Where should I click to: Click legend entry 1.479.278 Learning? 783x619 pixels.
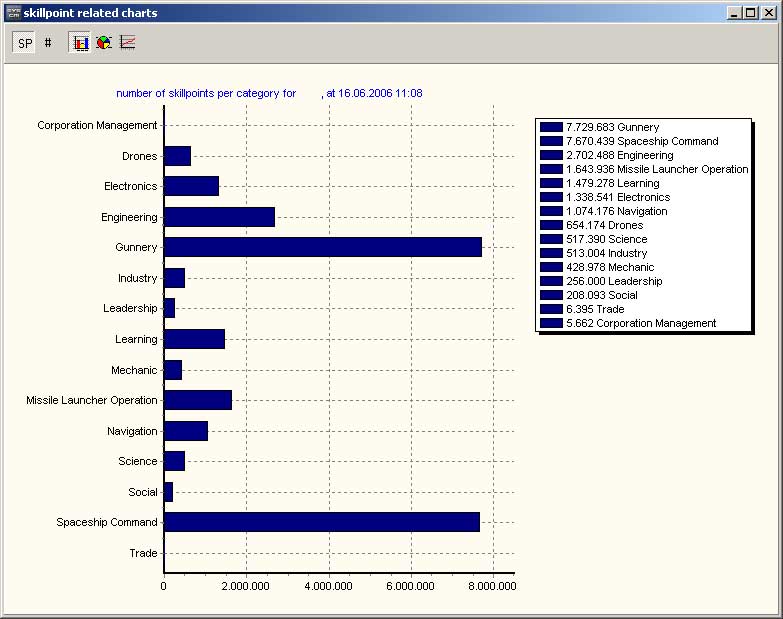tap(613, 183)
